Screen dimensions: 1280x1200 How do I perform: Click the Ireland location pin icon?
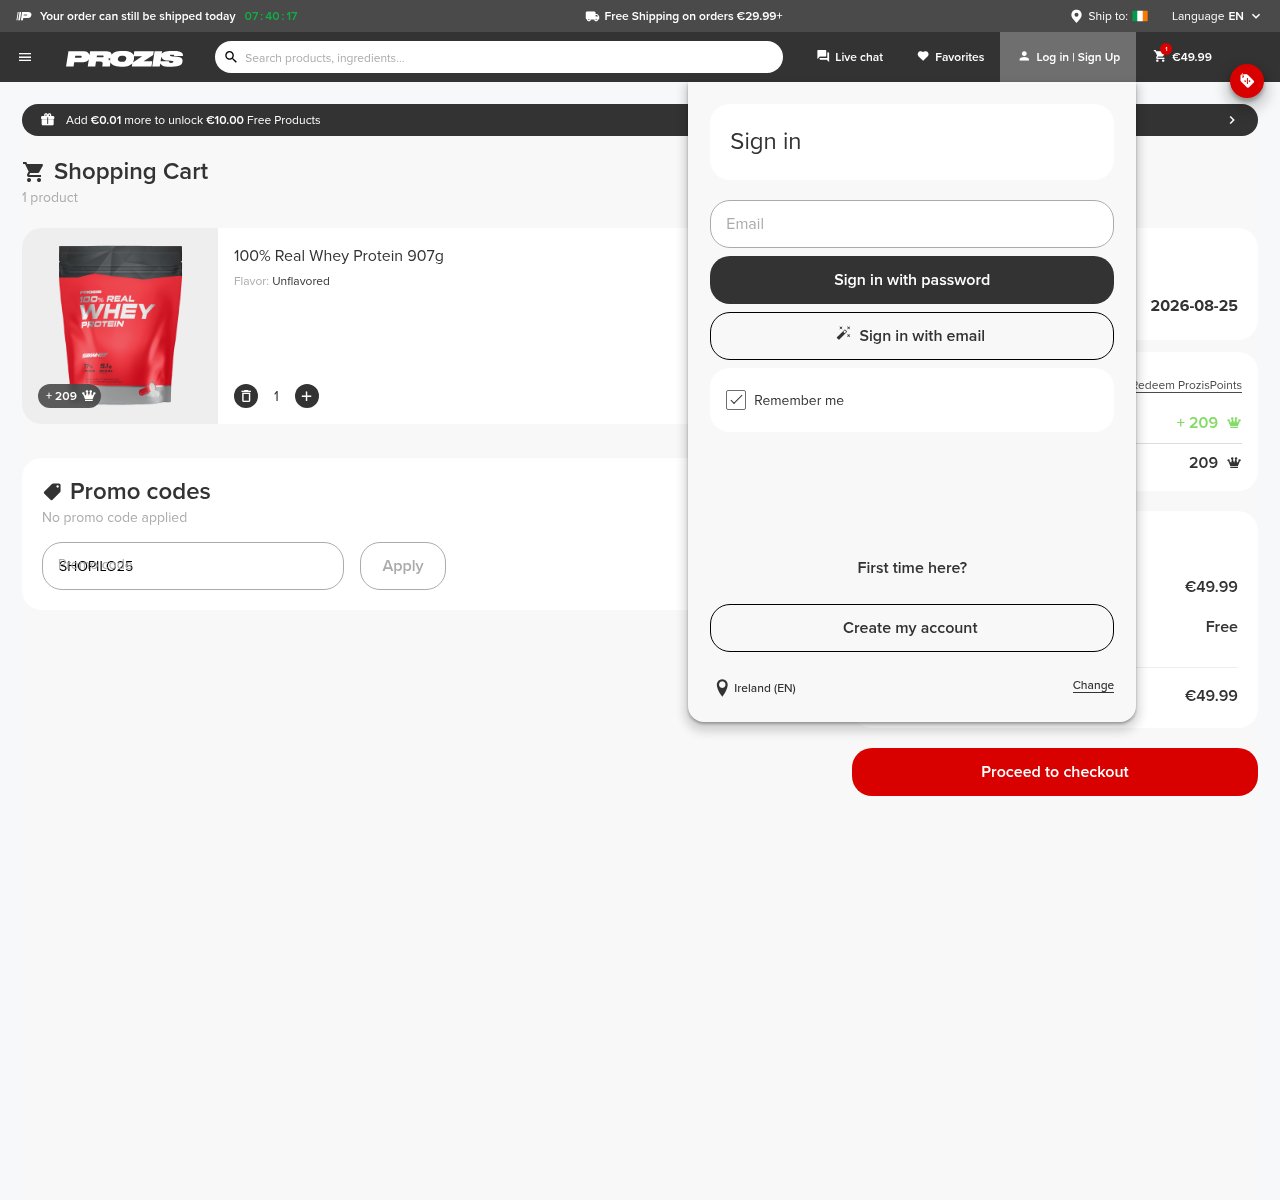click(x=722, y=688)
